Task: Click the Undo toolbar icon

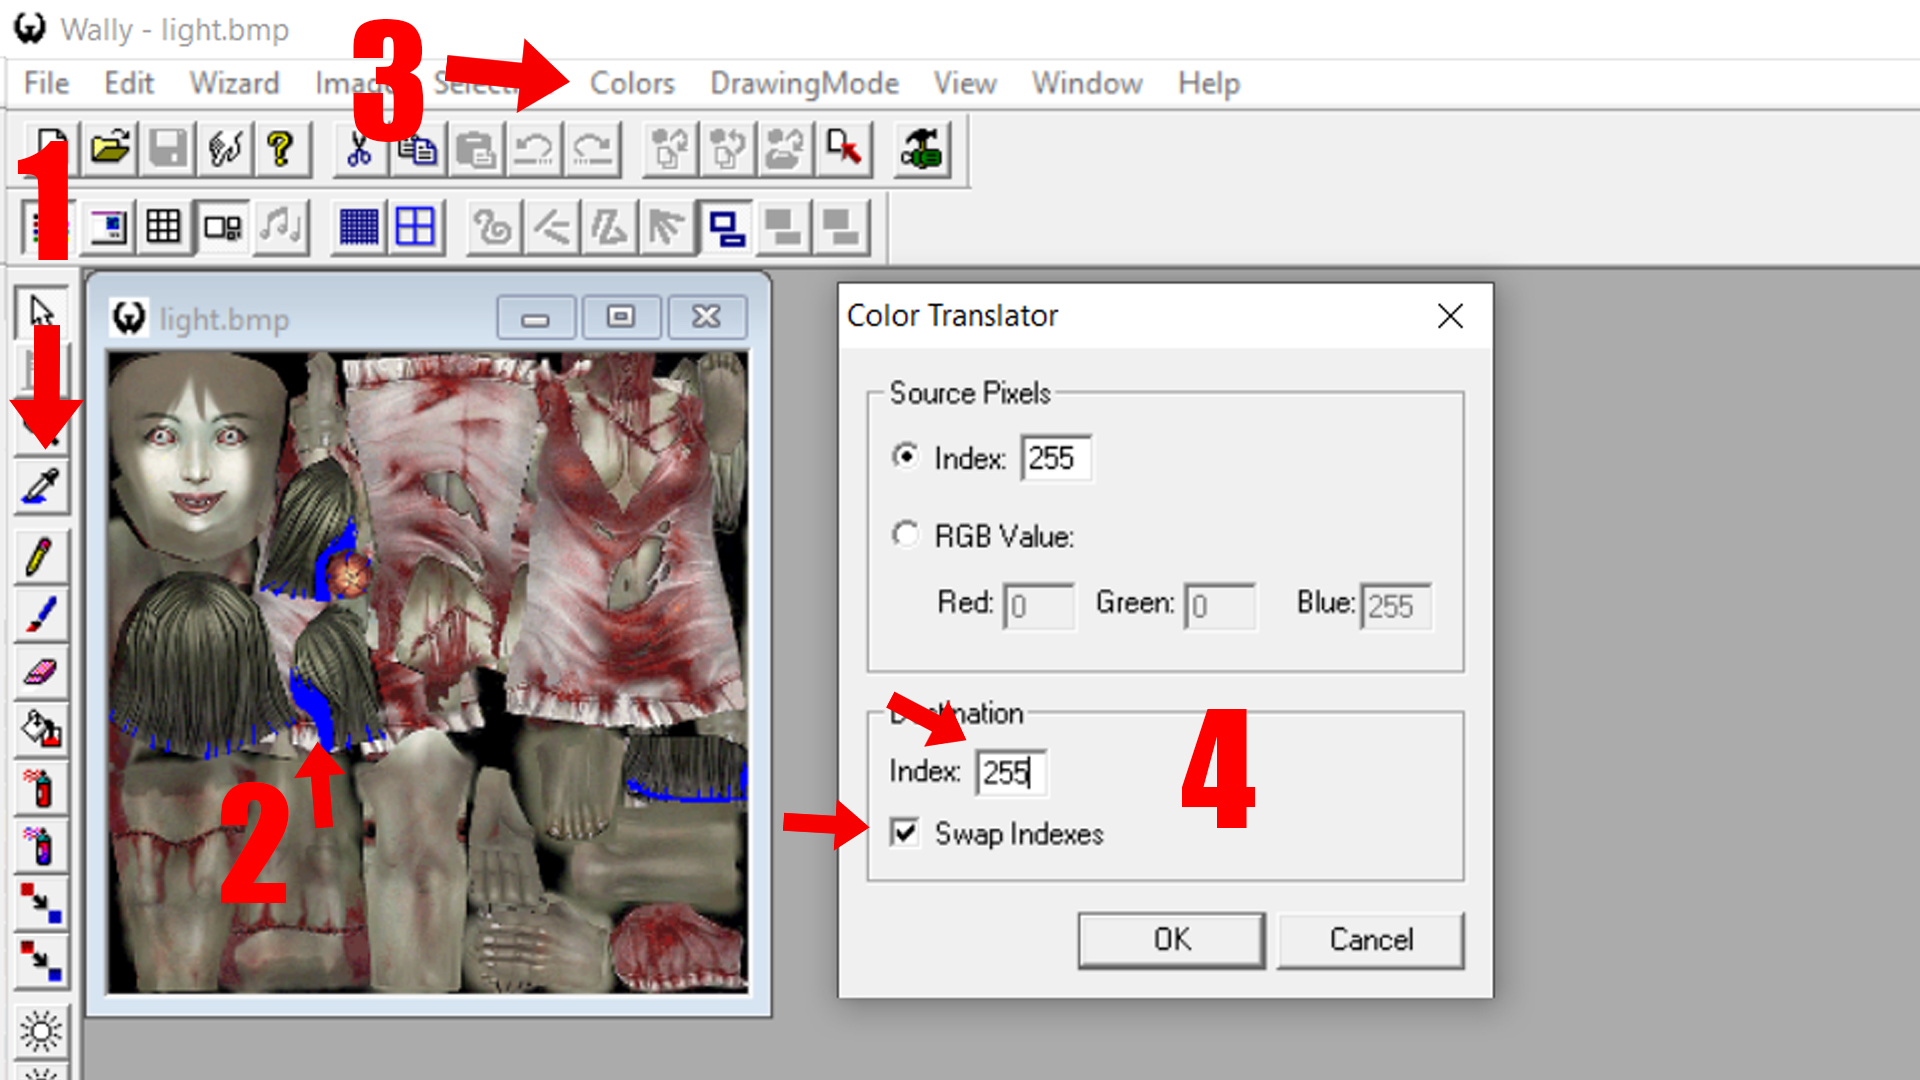Action: [x=534, y=150]
